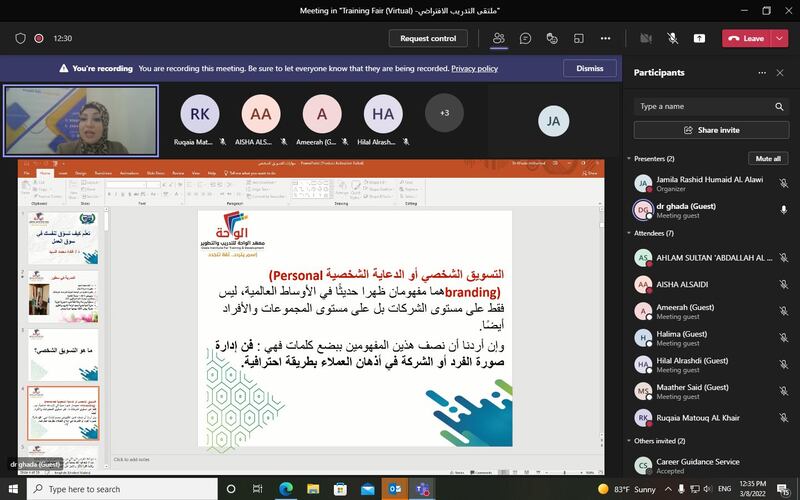Click the taskbar search box
Image resolution: width=800 pixels, height=500 pixels.
[x=122, y=489]
